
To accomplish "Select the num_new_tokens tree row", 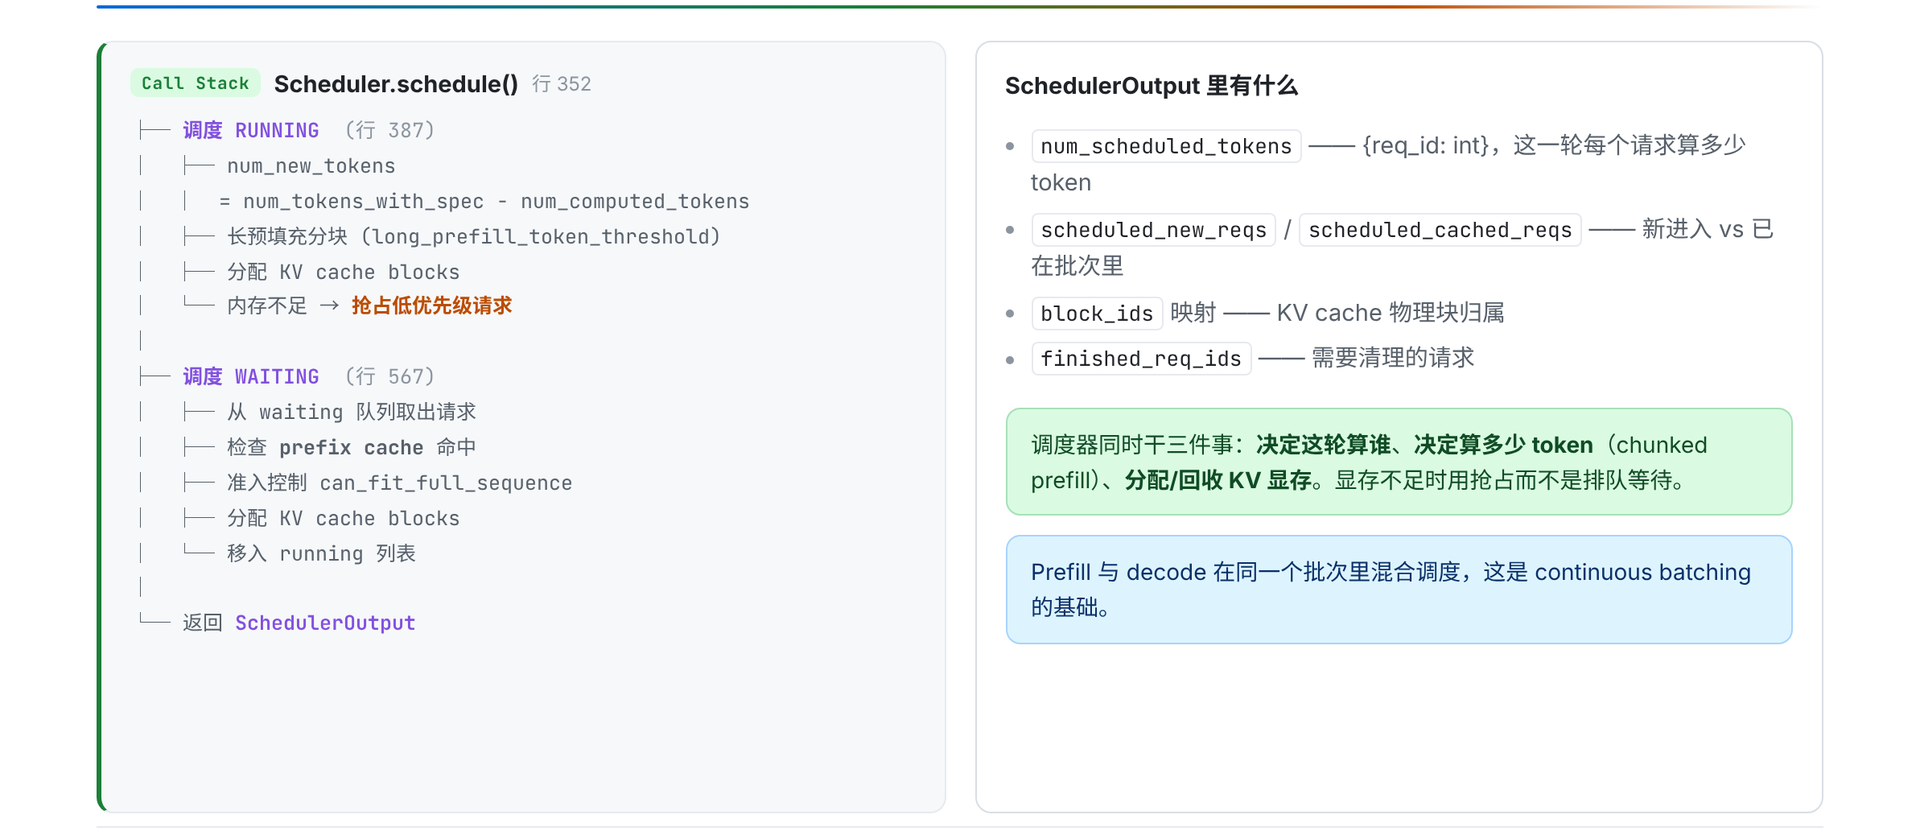I will pyautogui.click(x=311, y=166).
